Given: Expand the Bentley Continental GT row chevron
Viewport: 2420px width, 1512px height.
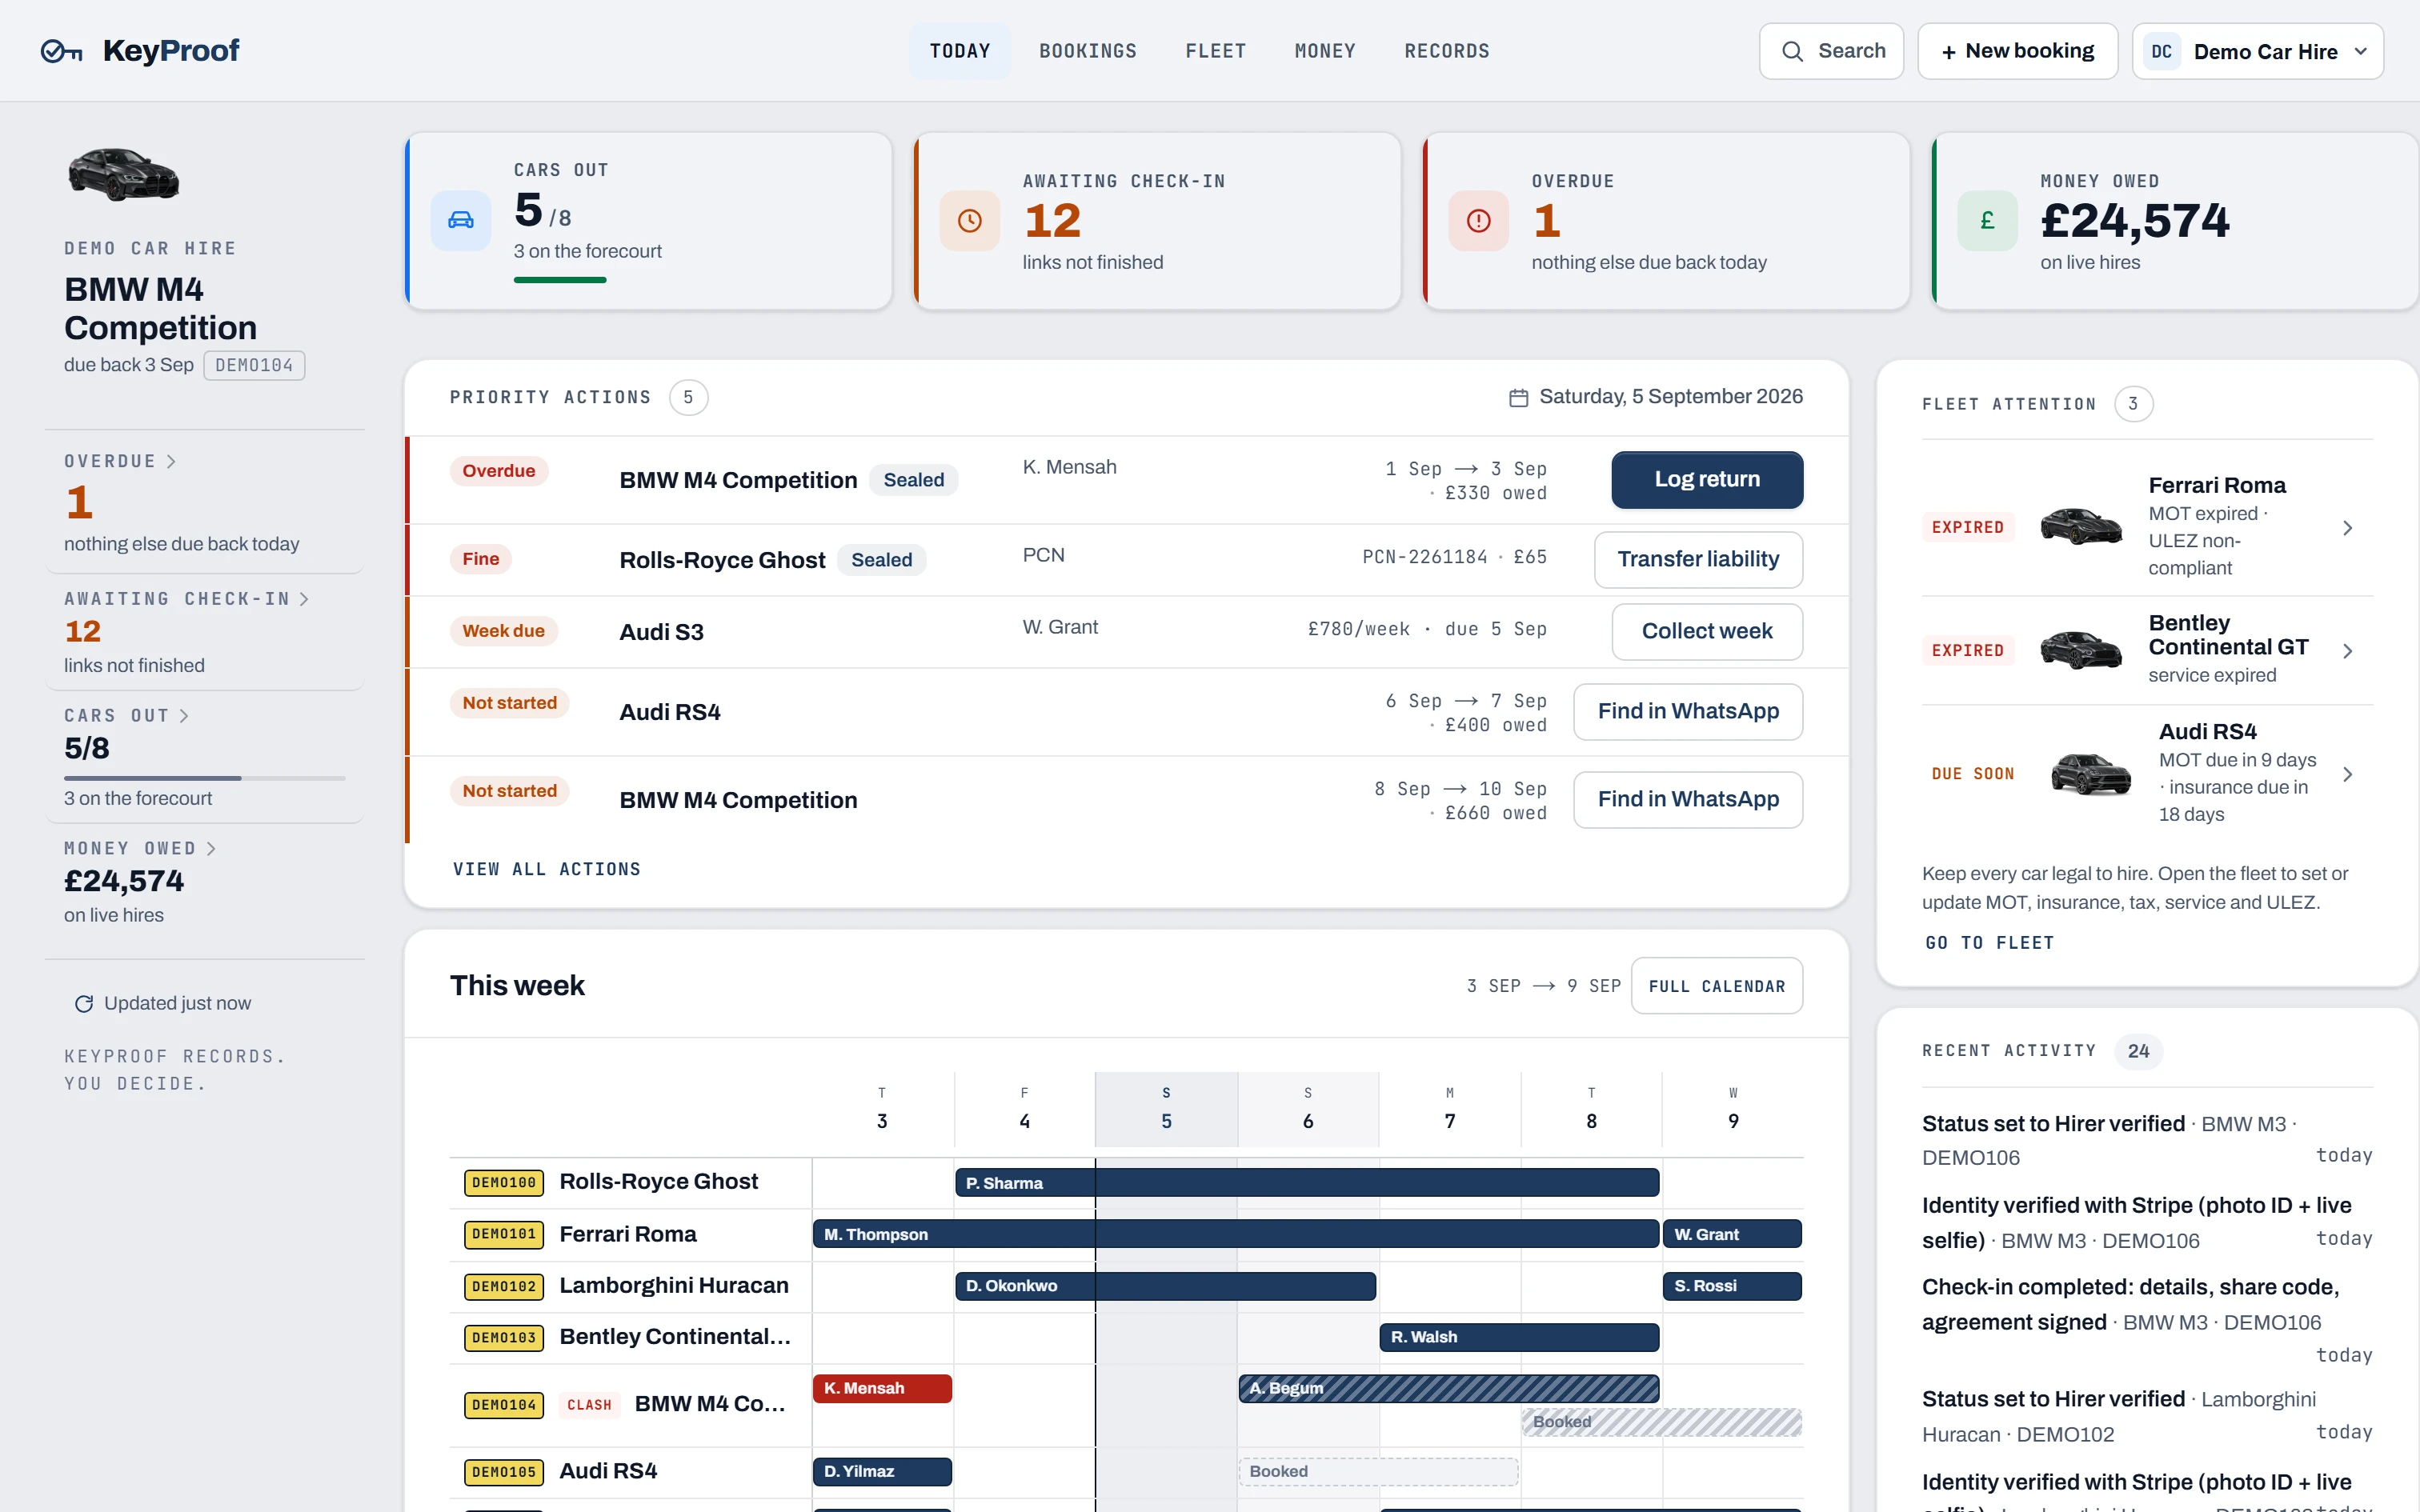Looking at the screenshot, I should [x=2348, y=651].
